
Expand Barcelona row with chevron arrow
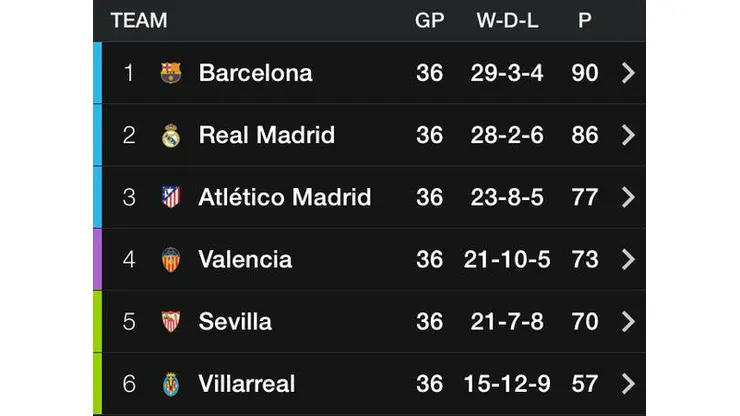click(628, 73)
